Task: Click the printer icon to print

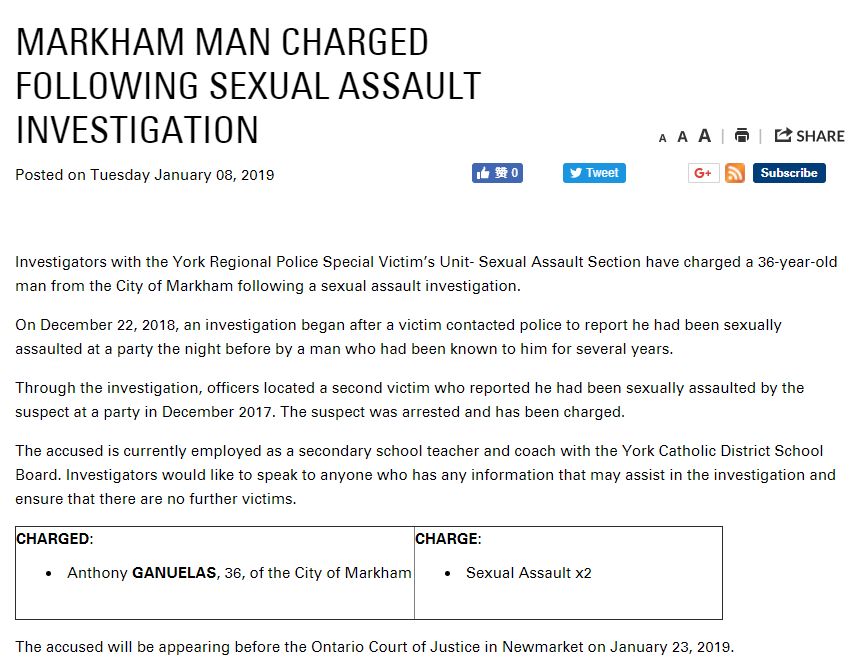Action: click(x=742, y=135)
